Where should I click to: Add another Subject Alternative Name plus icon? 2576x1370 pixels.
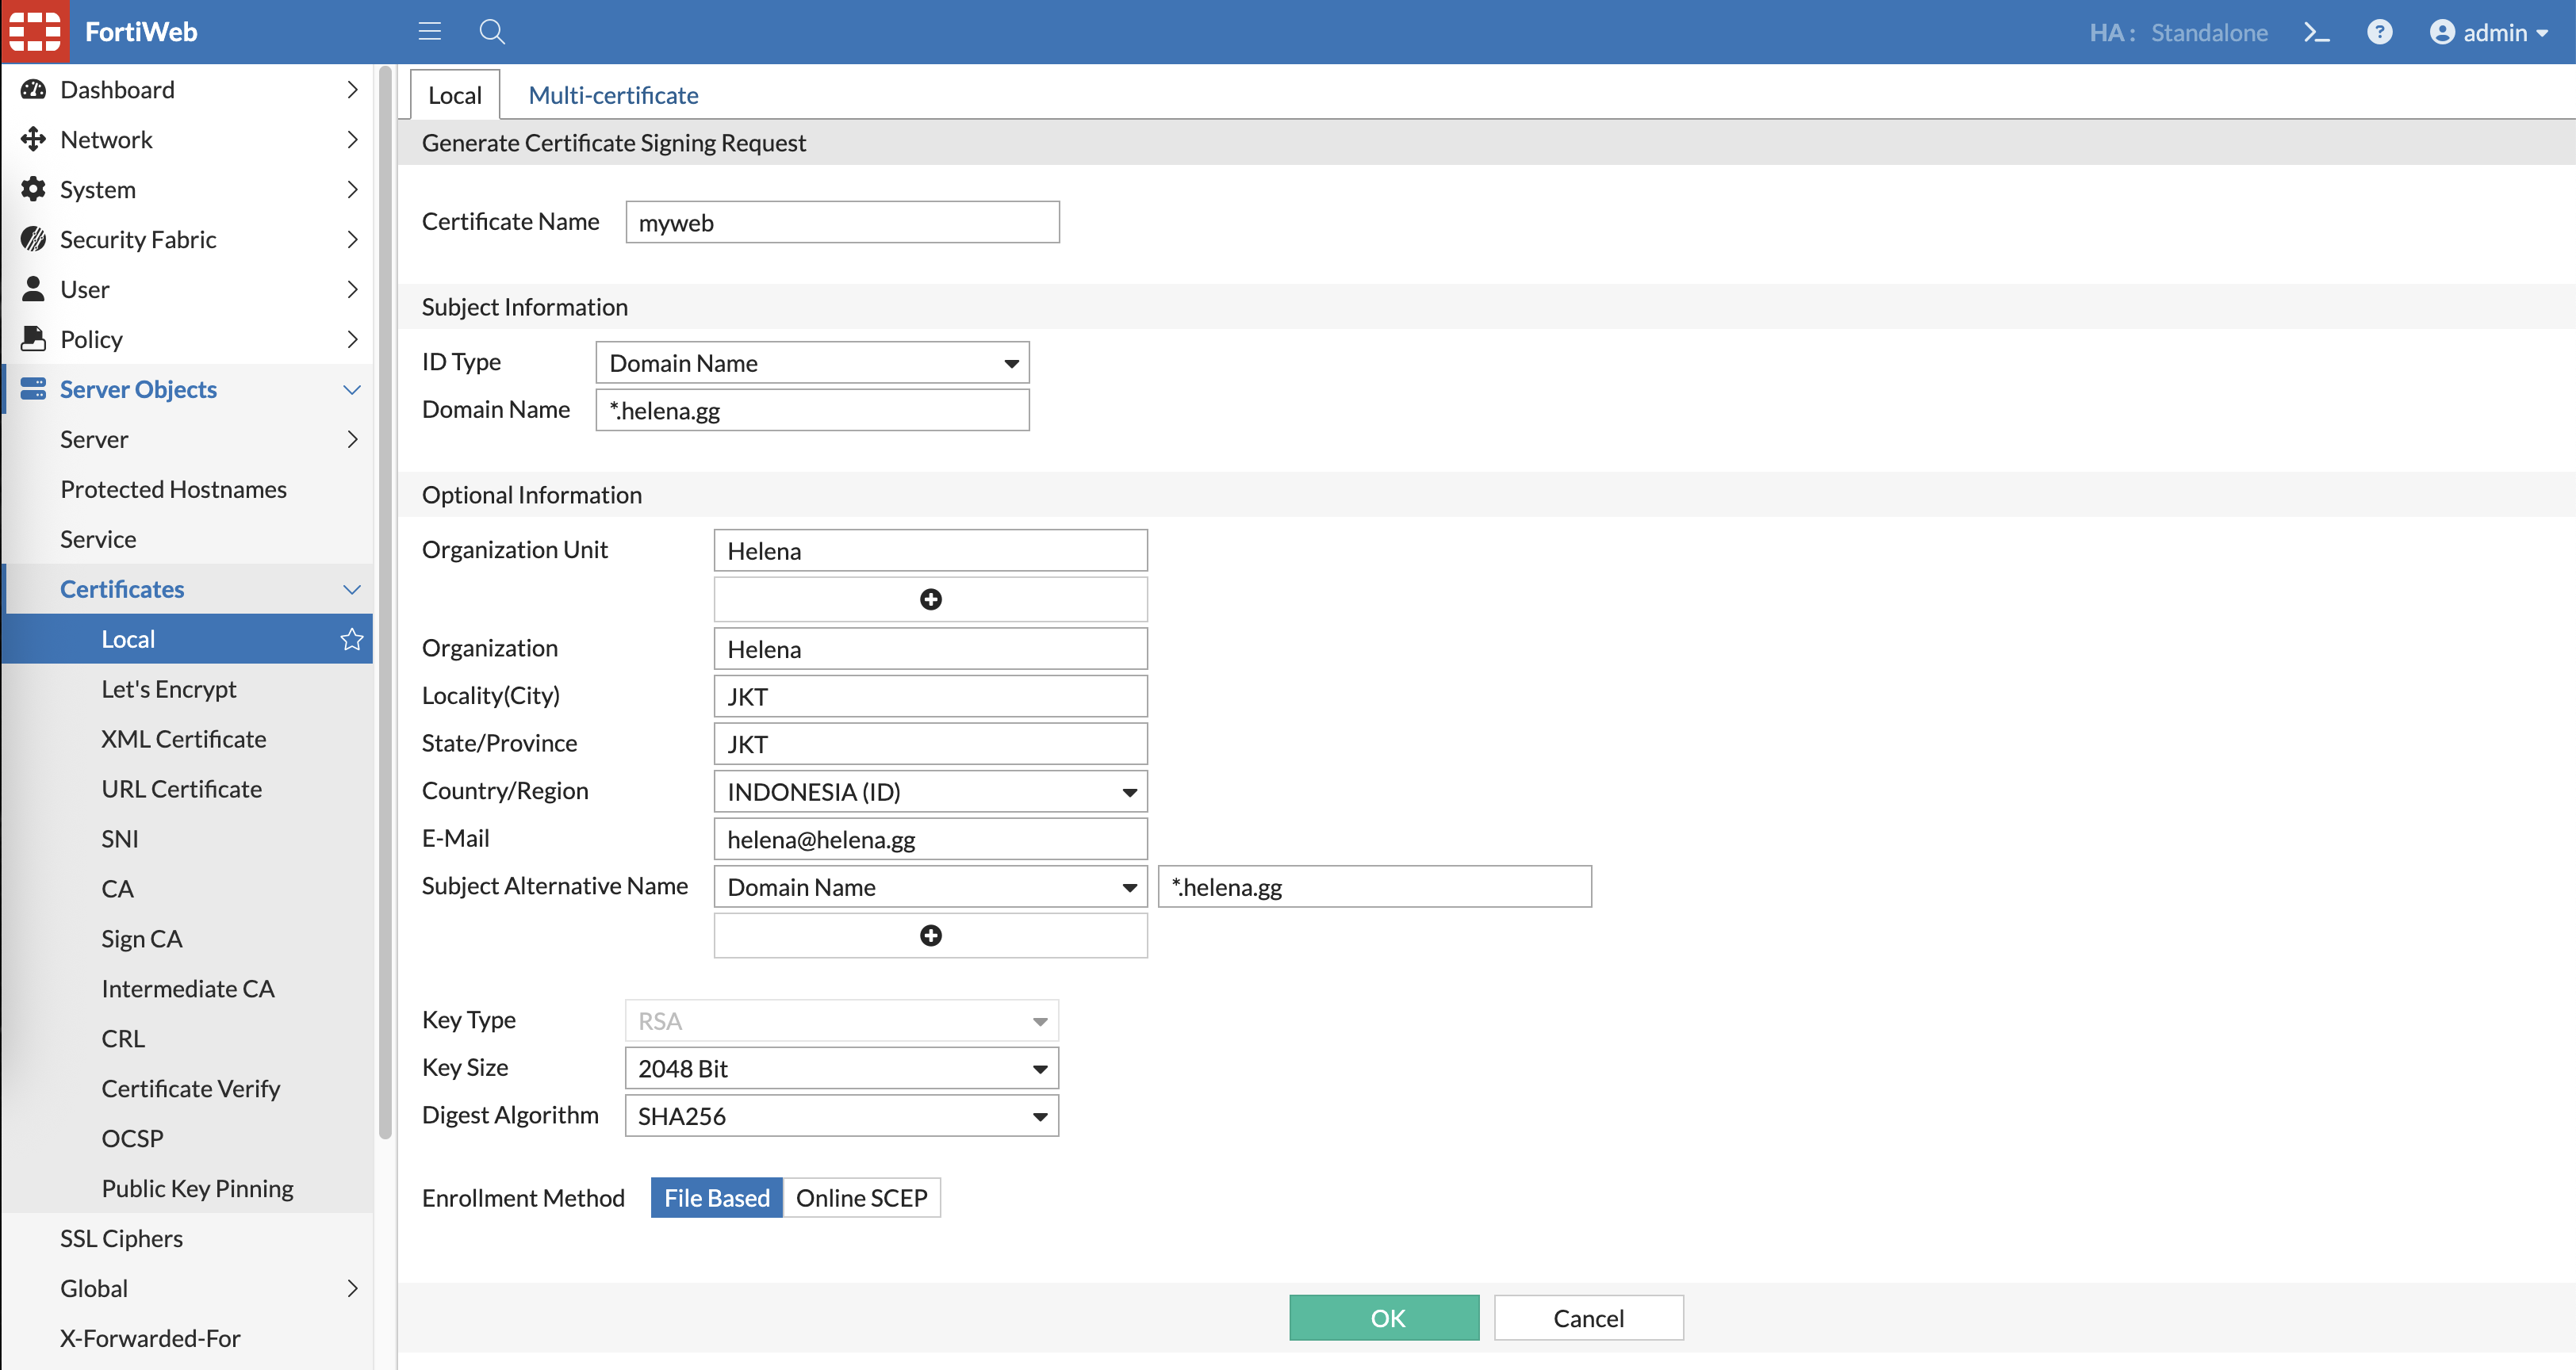930,935
